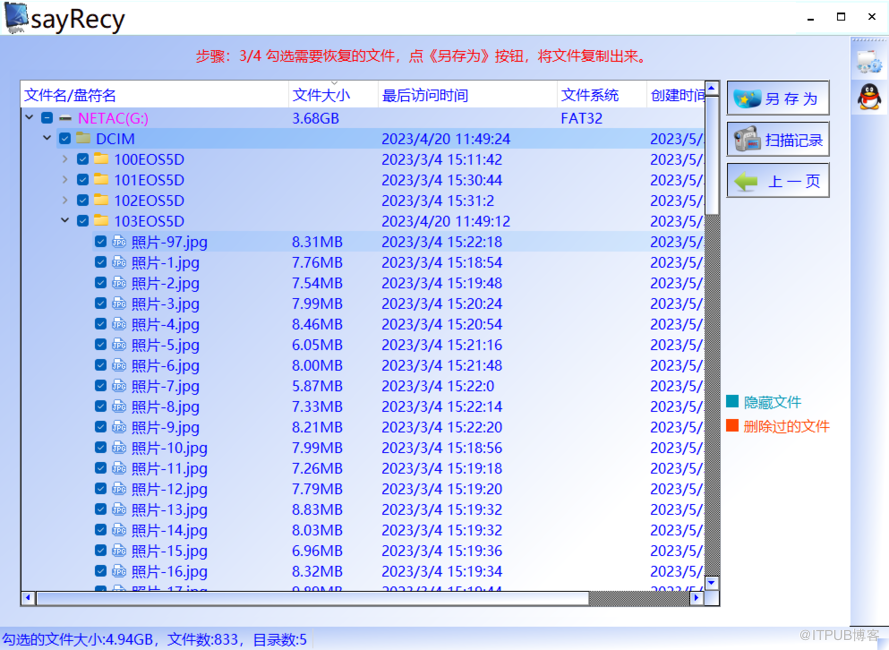Screen dimensions: 889x650
Task: Click the FAT32 file system cell
Action: 581,118
